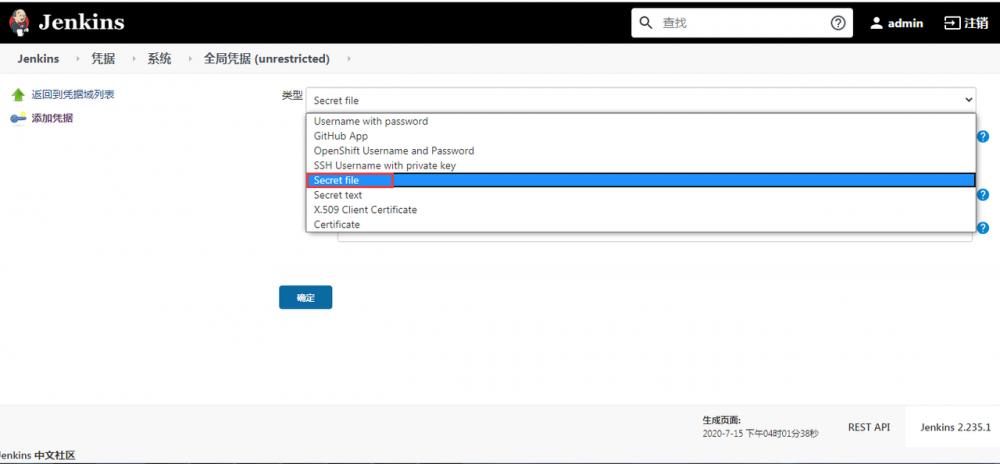1000x464 pixels.
Task: Click the 查找 search input field
Action: [740, 23]
